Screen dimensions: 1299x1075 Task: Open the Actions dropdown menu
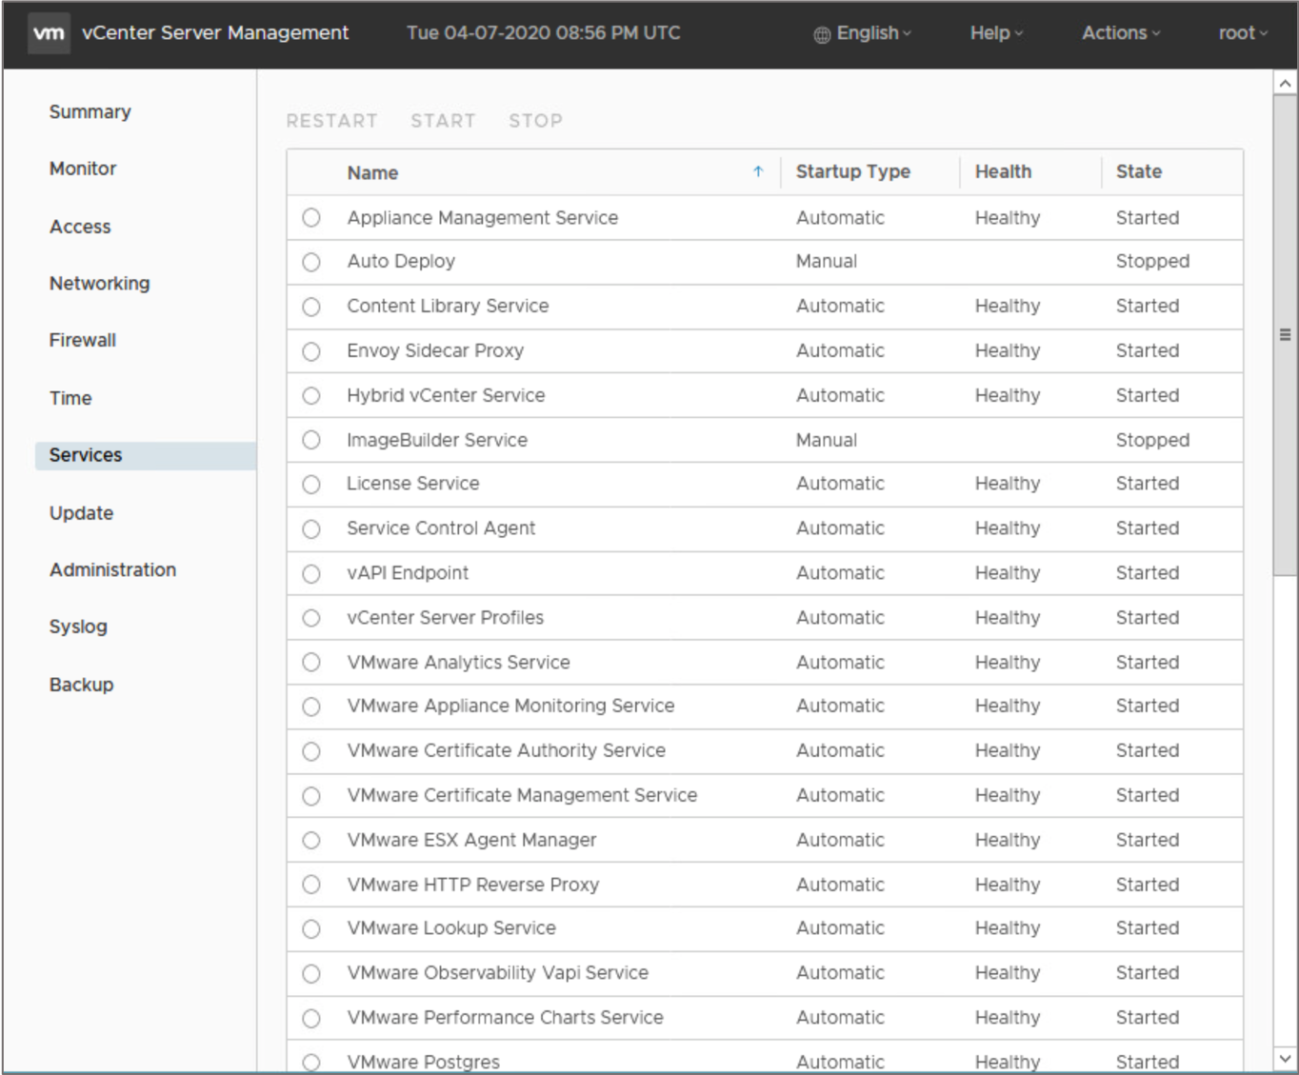1121,33
